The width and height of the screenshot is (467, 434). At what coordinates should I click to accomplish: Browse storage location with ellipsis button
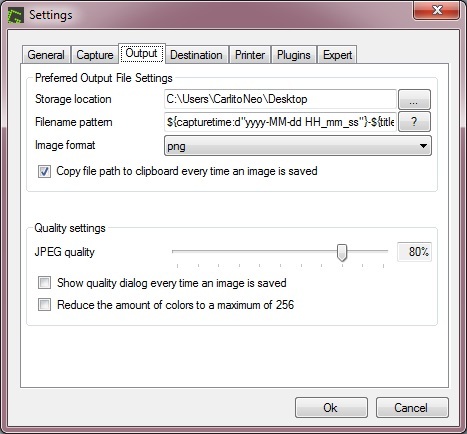pyautogui.click(x=414, y=99)
